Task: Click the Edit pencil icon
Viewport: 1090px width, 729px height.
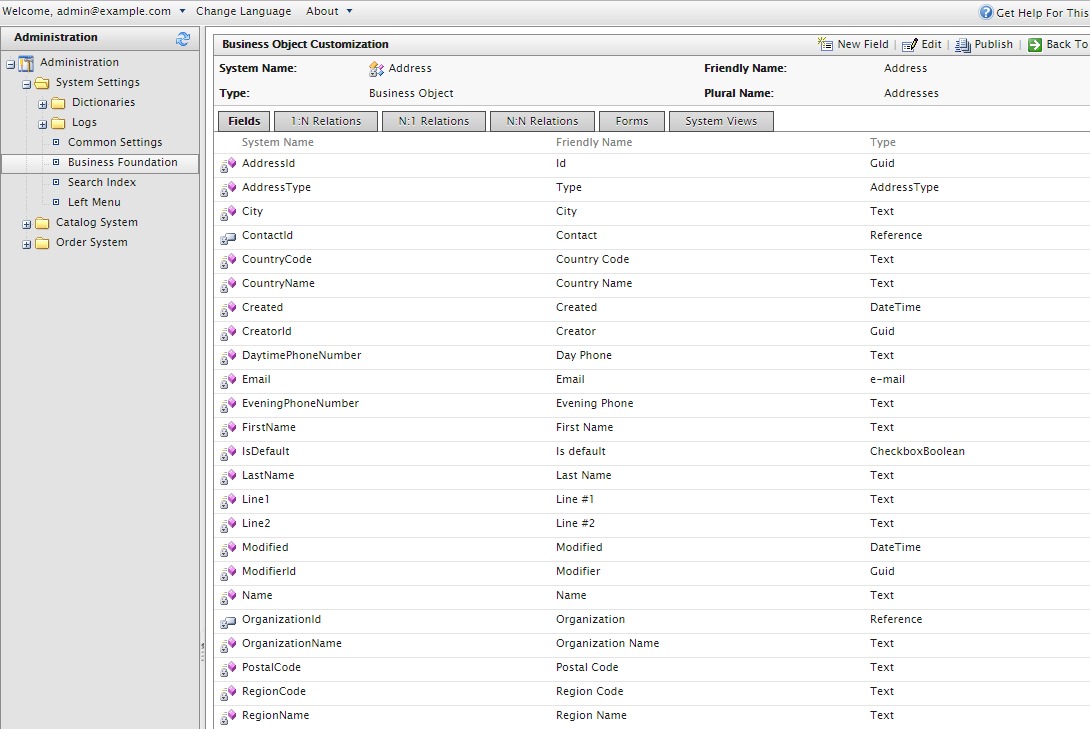Action: (x=909, y=45)
